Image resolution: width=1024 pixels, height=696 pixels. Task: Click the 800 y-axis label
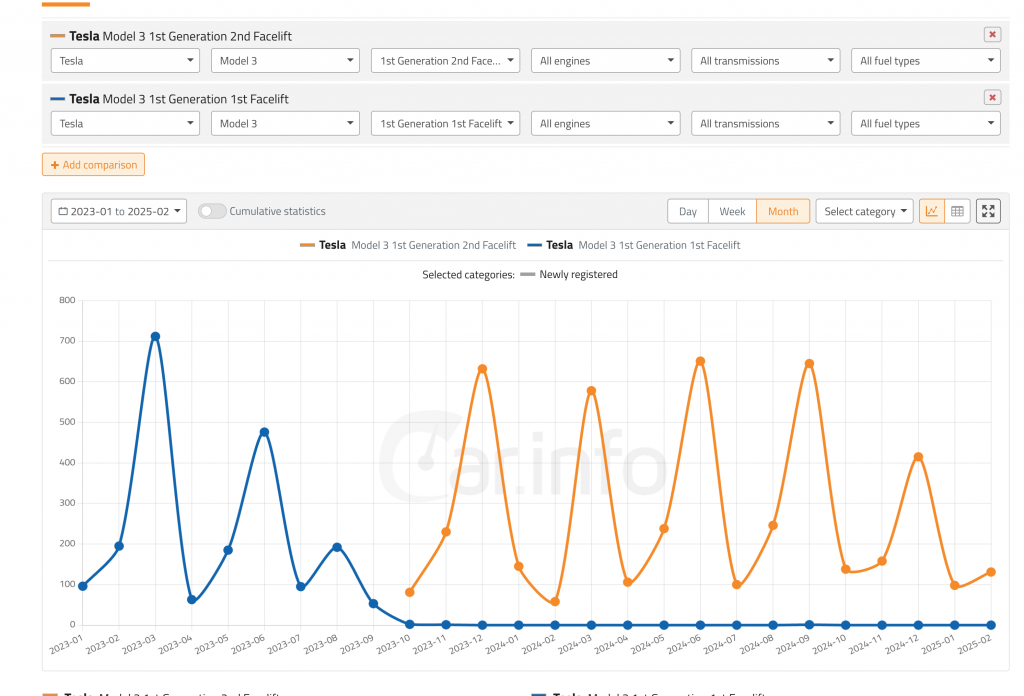pos(67,300)
